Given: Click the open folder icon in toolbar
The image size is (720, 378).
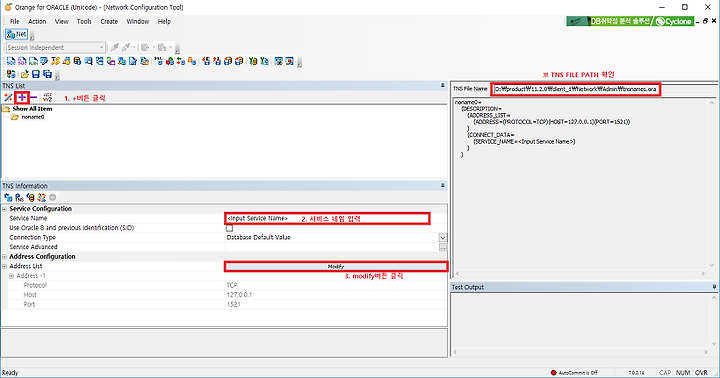Looking at the screenshot, I should pyautogui.click(x=25, y=74).
